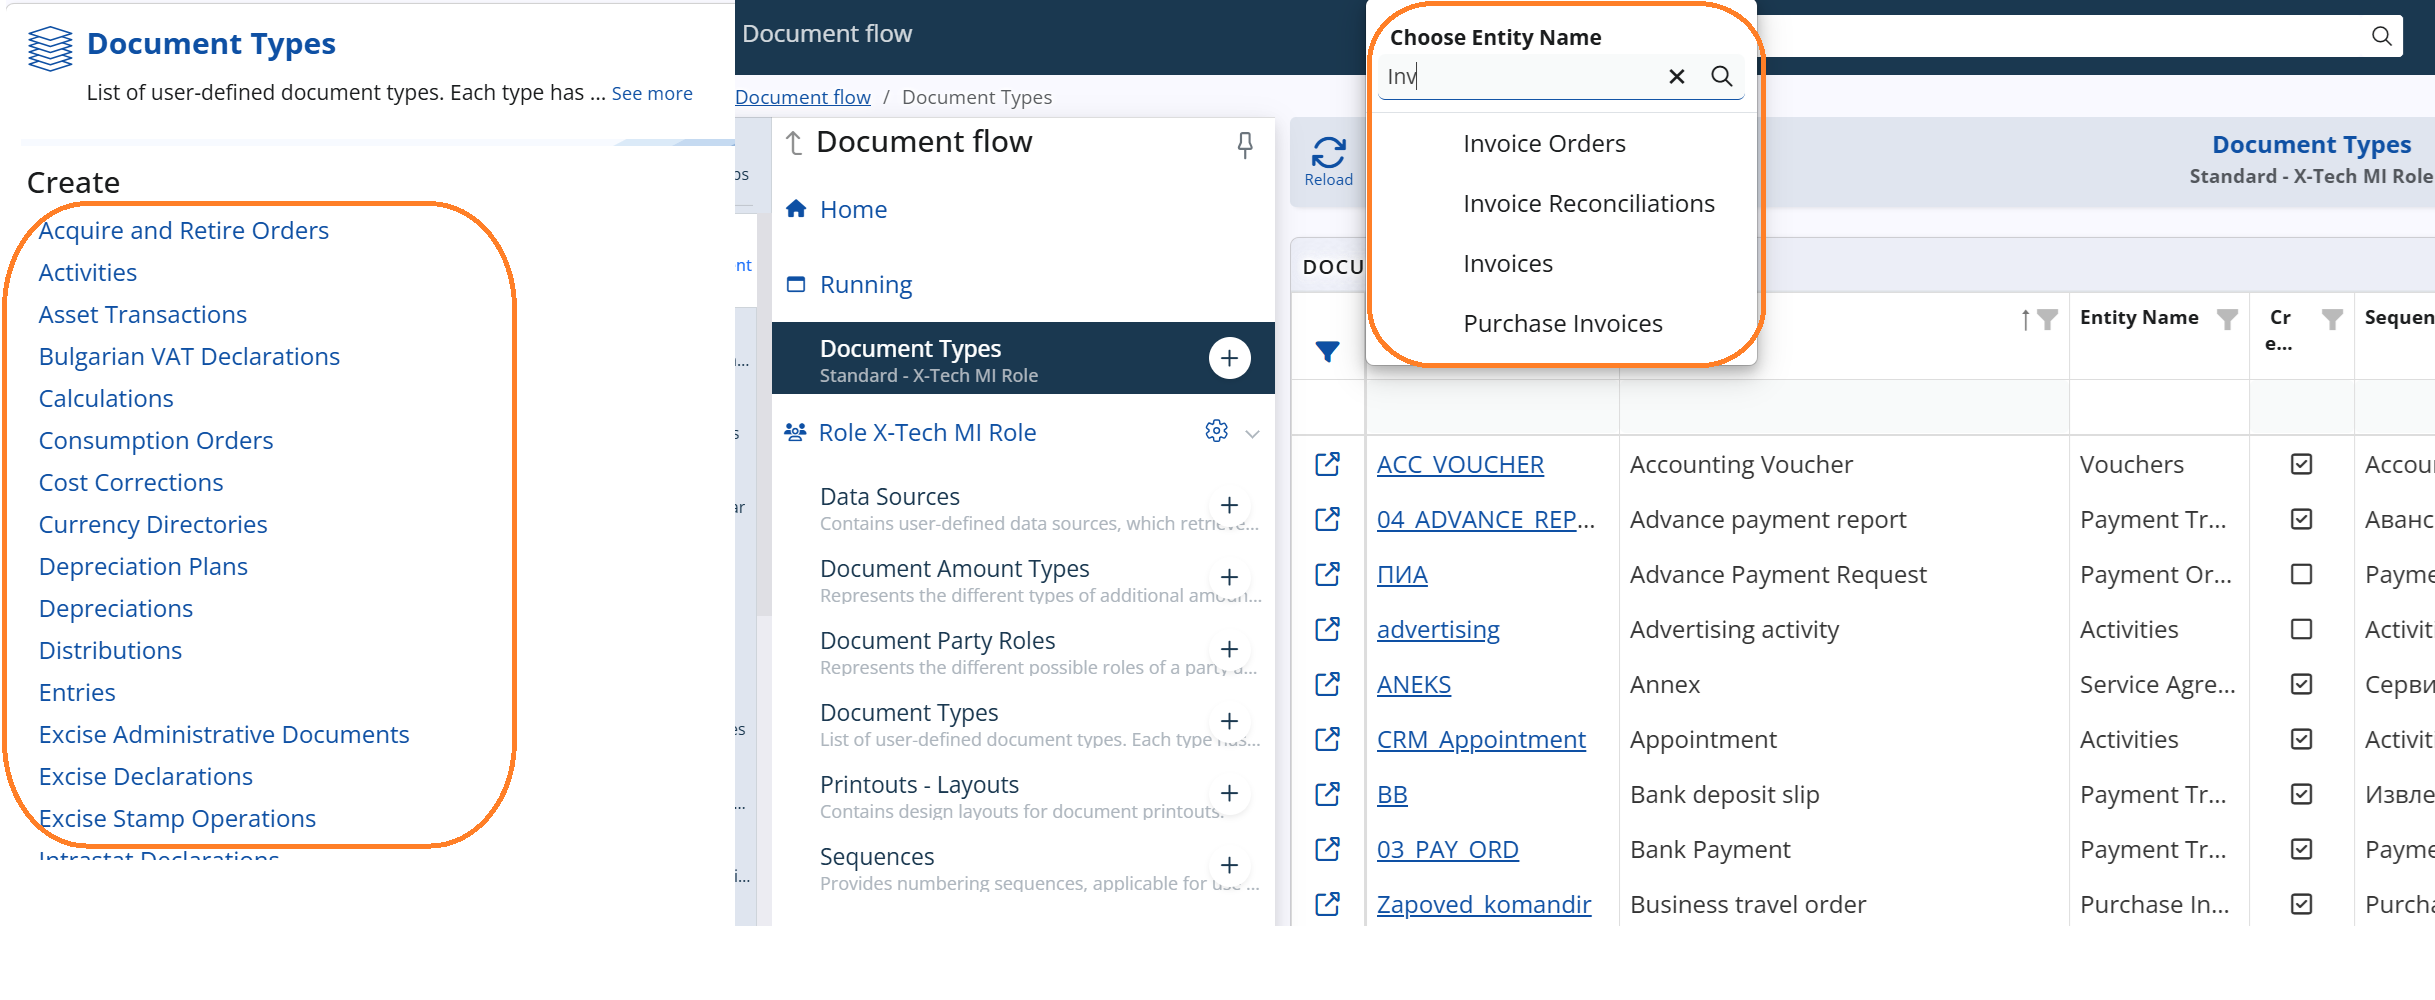Open the 04_ADVANCE_REP row external-link icon

(x=1327, y=519)
